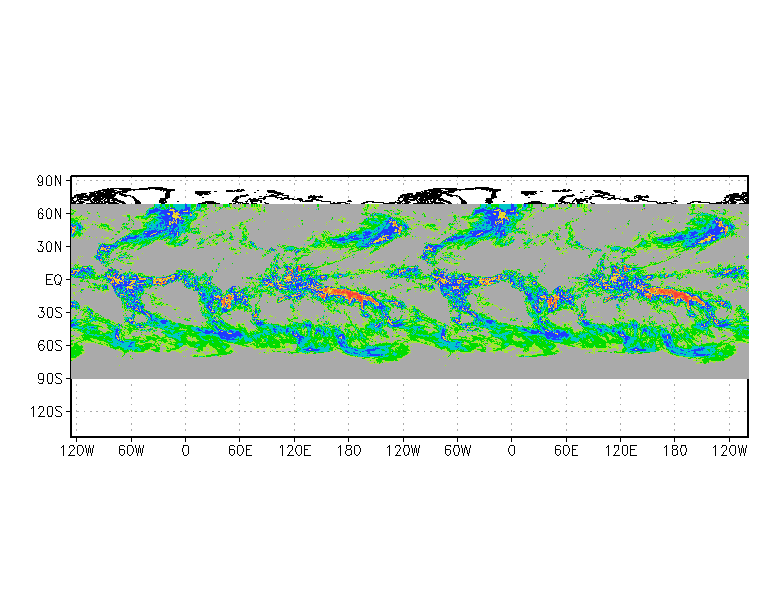Viewport: 784px width, 612px height.
Task: Click the 90S latitude axis label
Action: click(x=50, y=379)
